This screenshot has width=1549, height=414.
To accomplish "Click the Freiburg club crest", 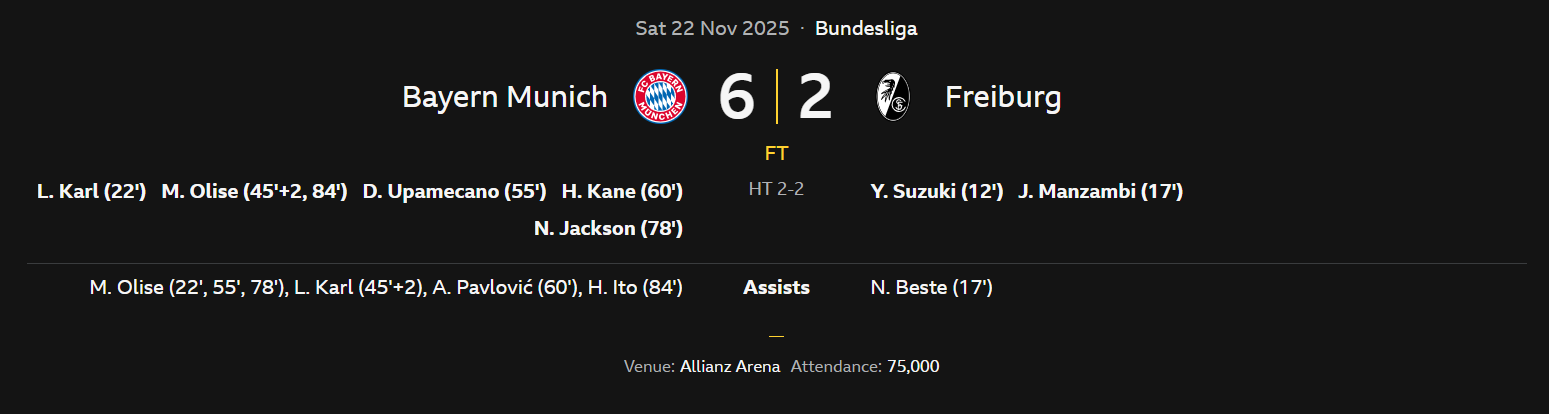I will click(x=892, y=97).
